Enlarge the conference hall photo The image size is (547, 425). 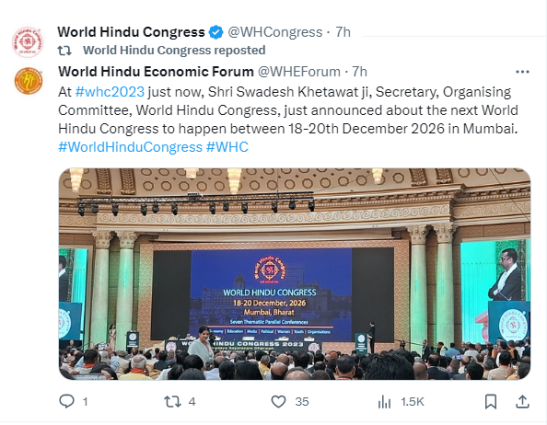pos(294,274)
